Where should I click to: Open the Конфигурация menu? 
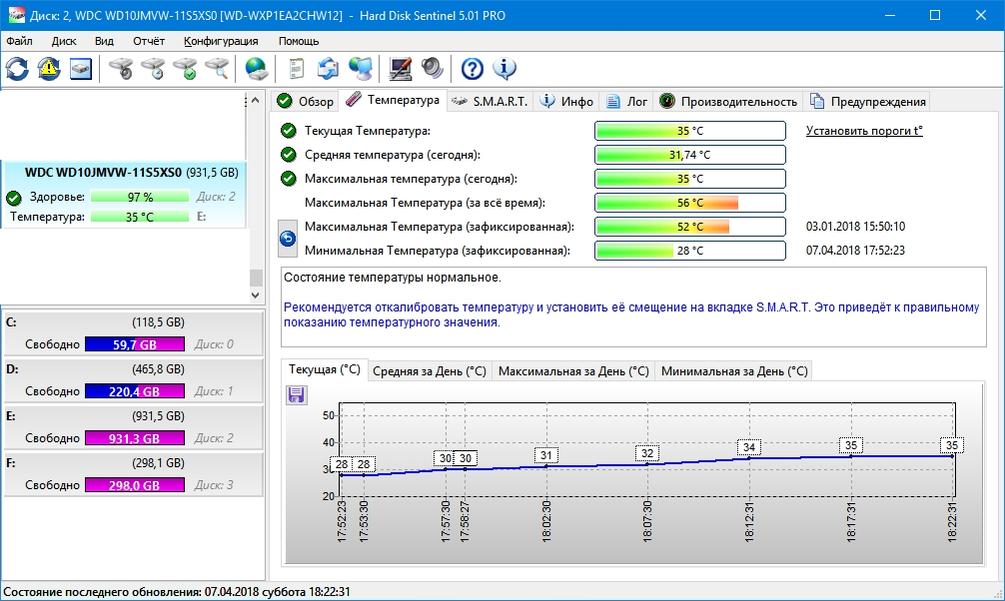[x=221, y=41]
